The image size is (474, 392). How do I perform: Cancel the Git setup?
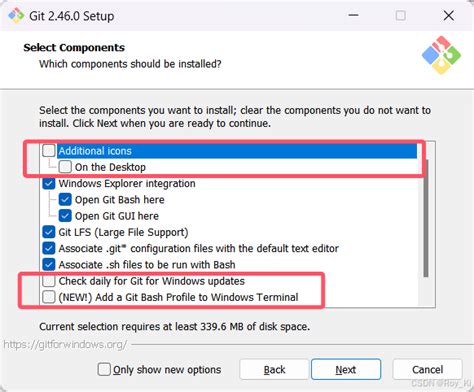point(427,369)
